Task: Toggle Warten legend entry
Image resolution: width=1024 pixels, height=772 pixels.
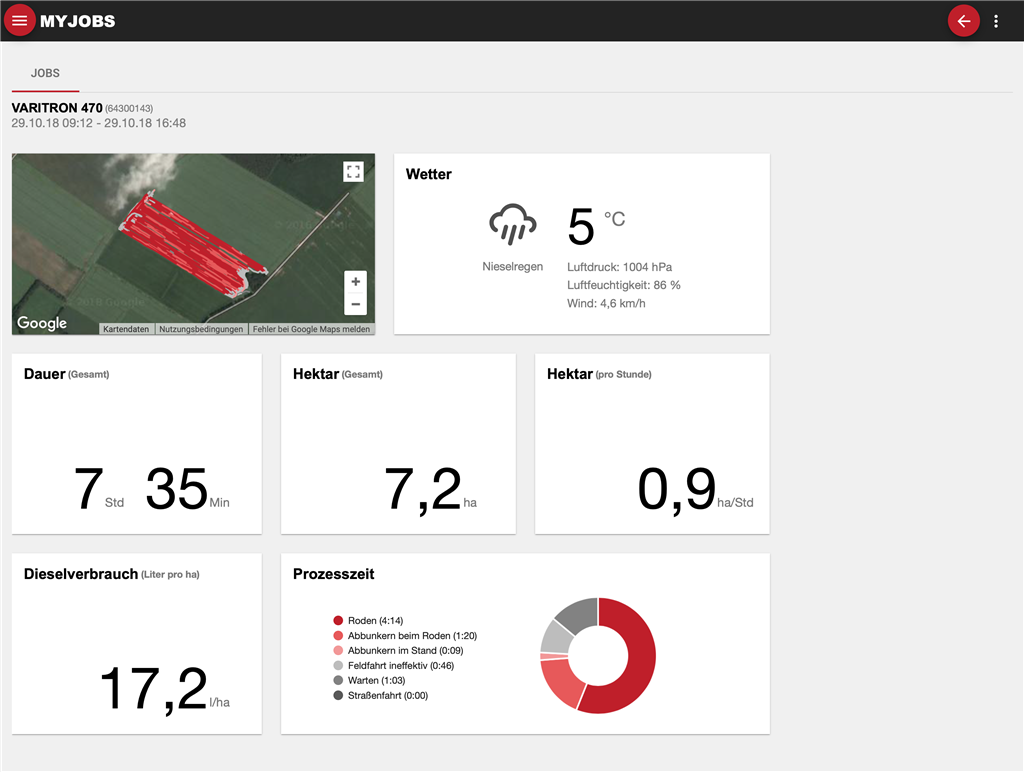Action: pos(370,681)
